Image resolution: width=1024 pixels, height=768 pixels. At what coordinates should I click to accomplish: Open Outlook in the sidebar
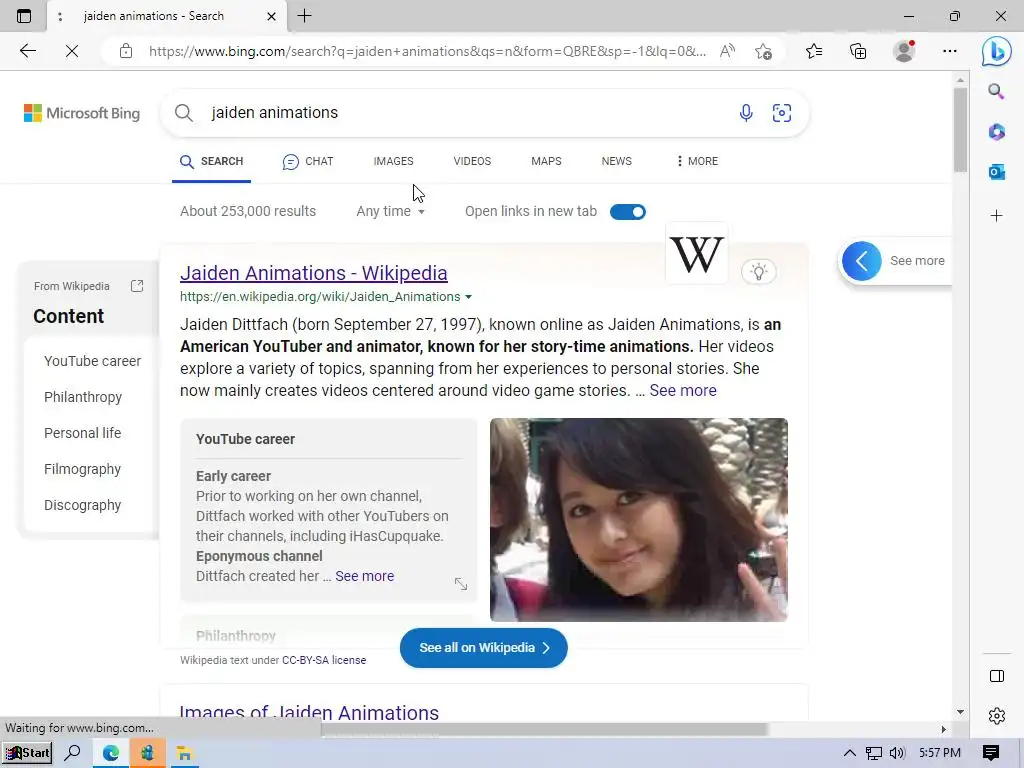(996, 172)
